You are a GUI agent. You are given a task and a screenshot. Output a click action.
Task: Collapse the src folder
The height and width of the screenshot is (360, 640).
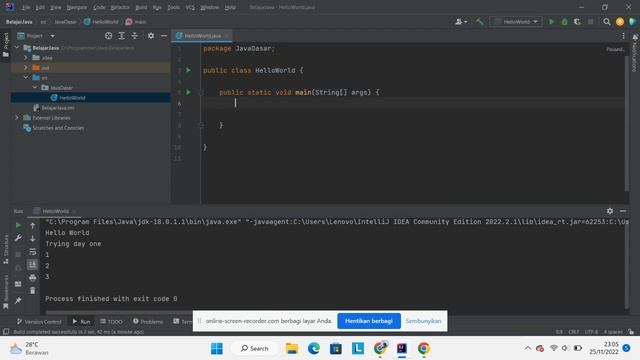(x=26, y=78)
